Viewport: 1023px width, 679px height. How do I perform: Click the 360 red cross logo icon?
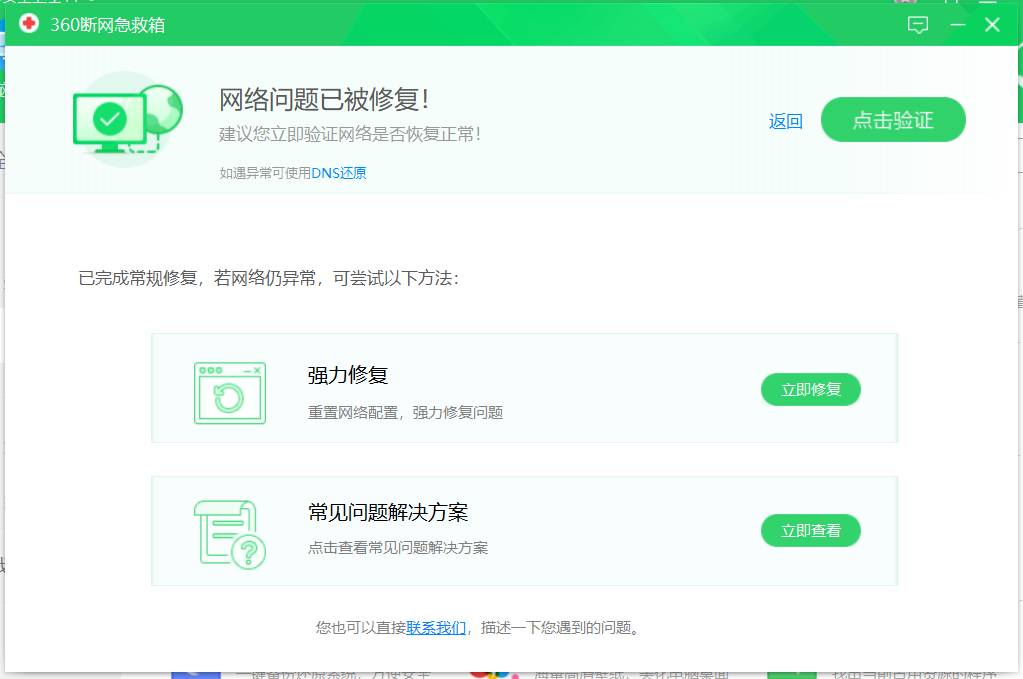(29, 24)
